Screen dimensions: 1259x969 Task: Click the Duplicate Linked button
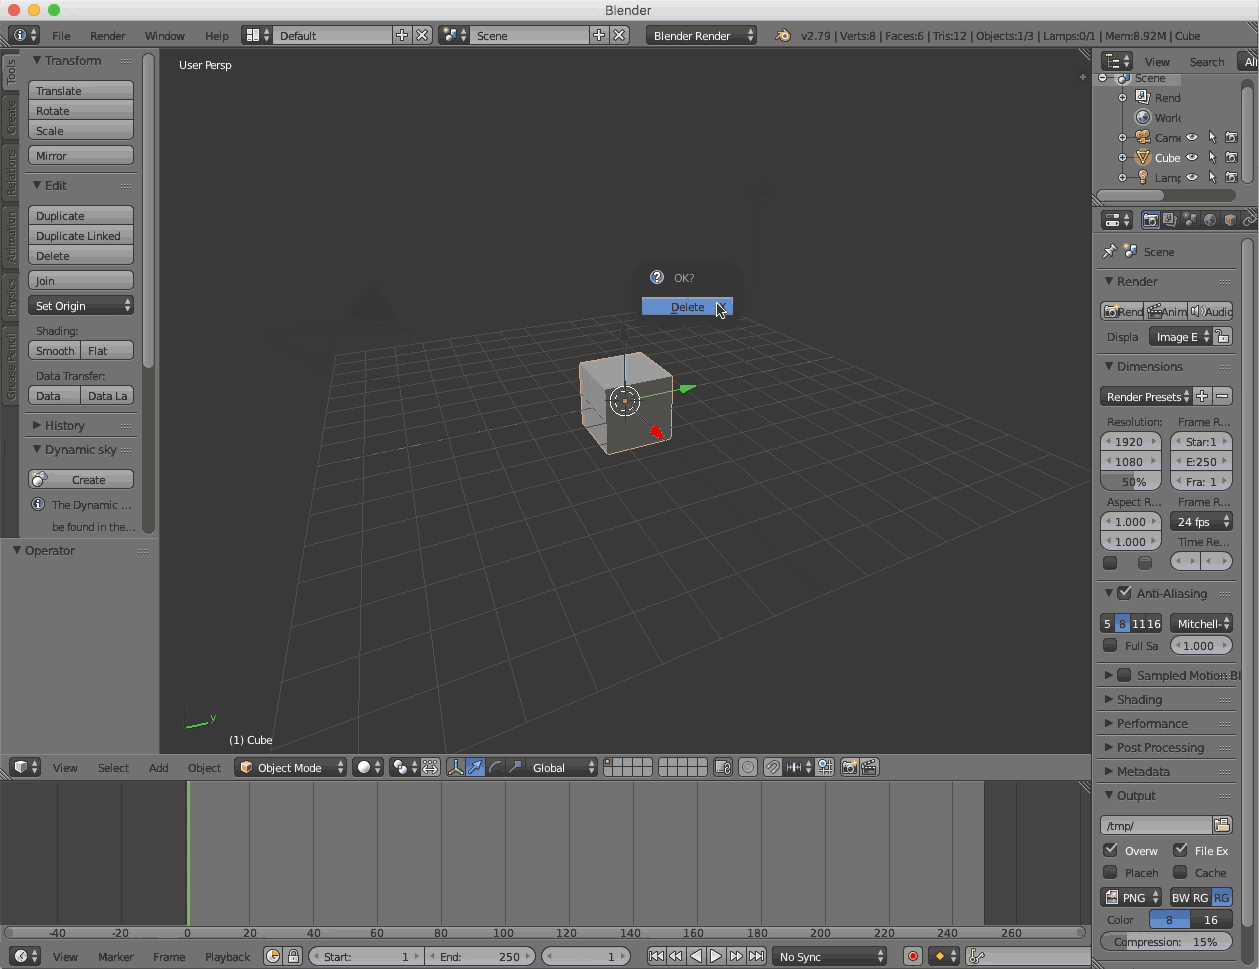[80, 236]
